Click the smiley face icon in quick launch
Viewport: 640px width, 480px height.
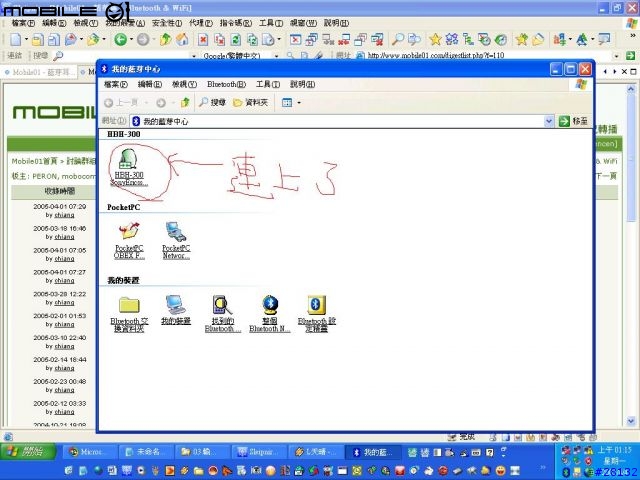(500, 471)
